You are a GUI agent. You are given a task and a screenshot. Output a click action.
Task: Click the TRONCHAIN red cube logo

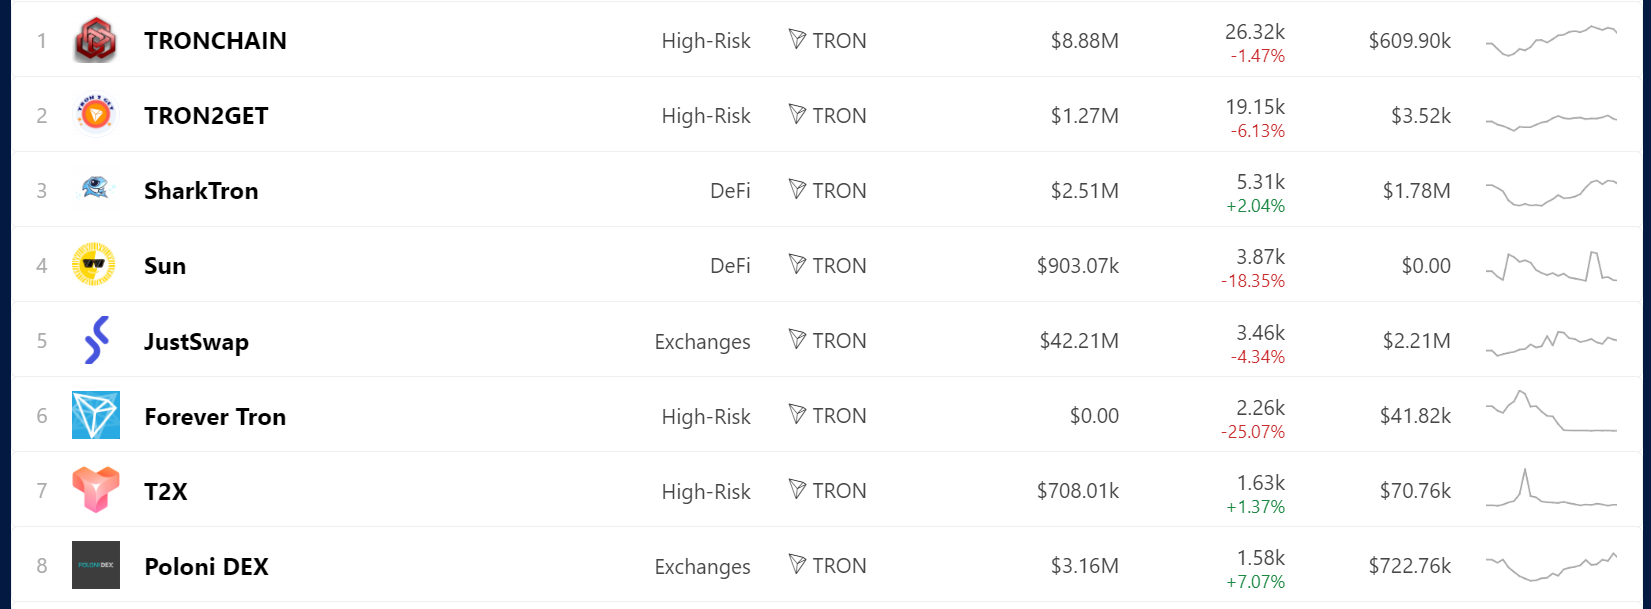point(96,40)
